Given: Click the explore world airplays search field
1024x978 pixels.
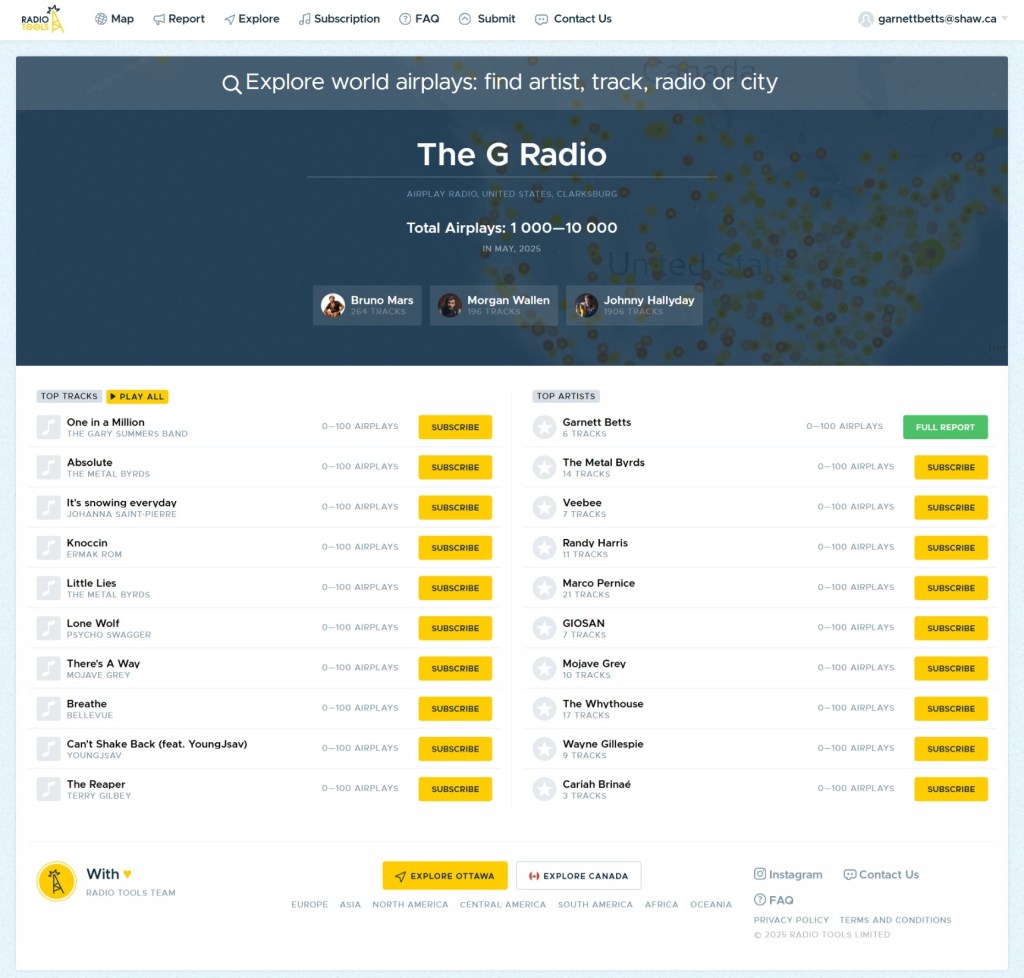Looking at the screenshot, I should 511,83.
